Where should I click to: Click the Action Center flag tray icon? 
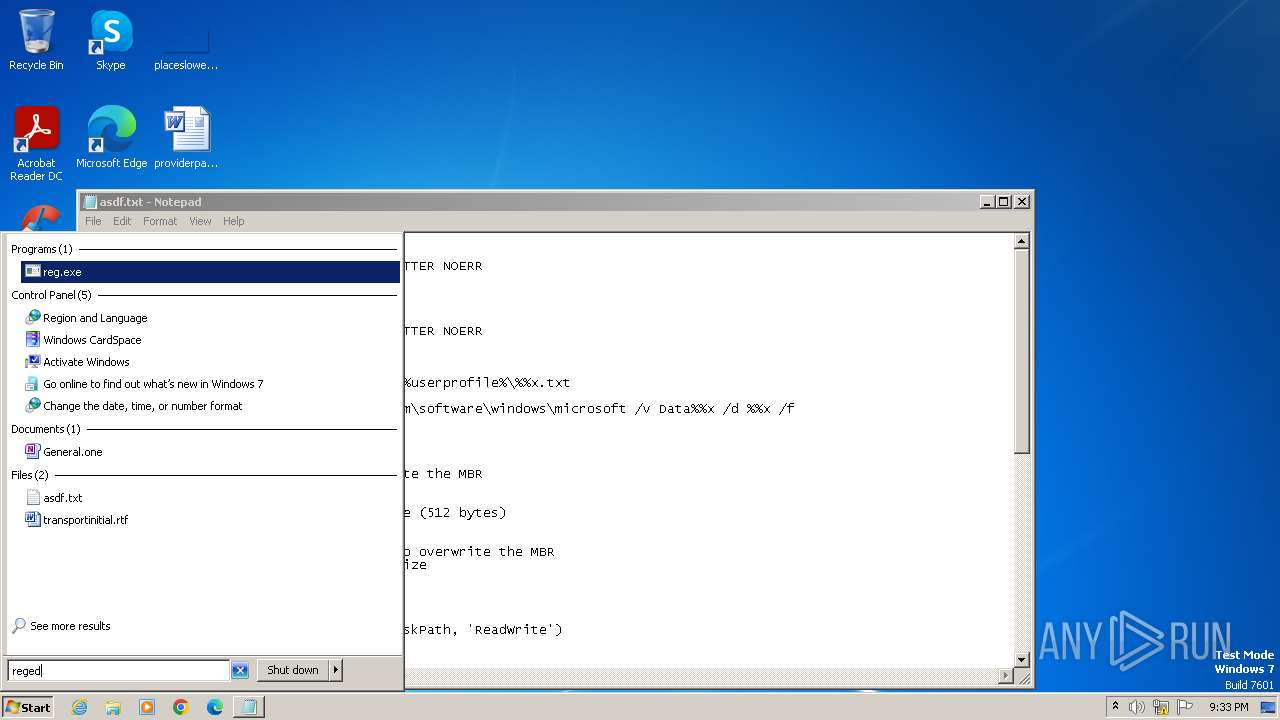tap(1185, 707)
